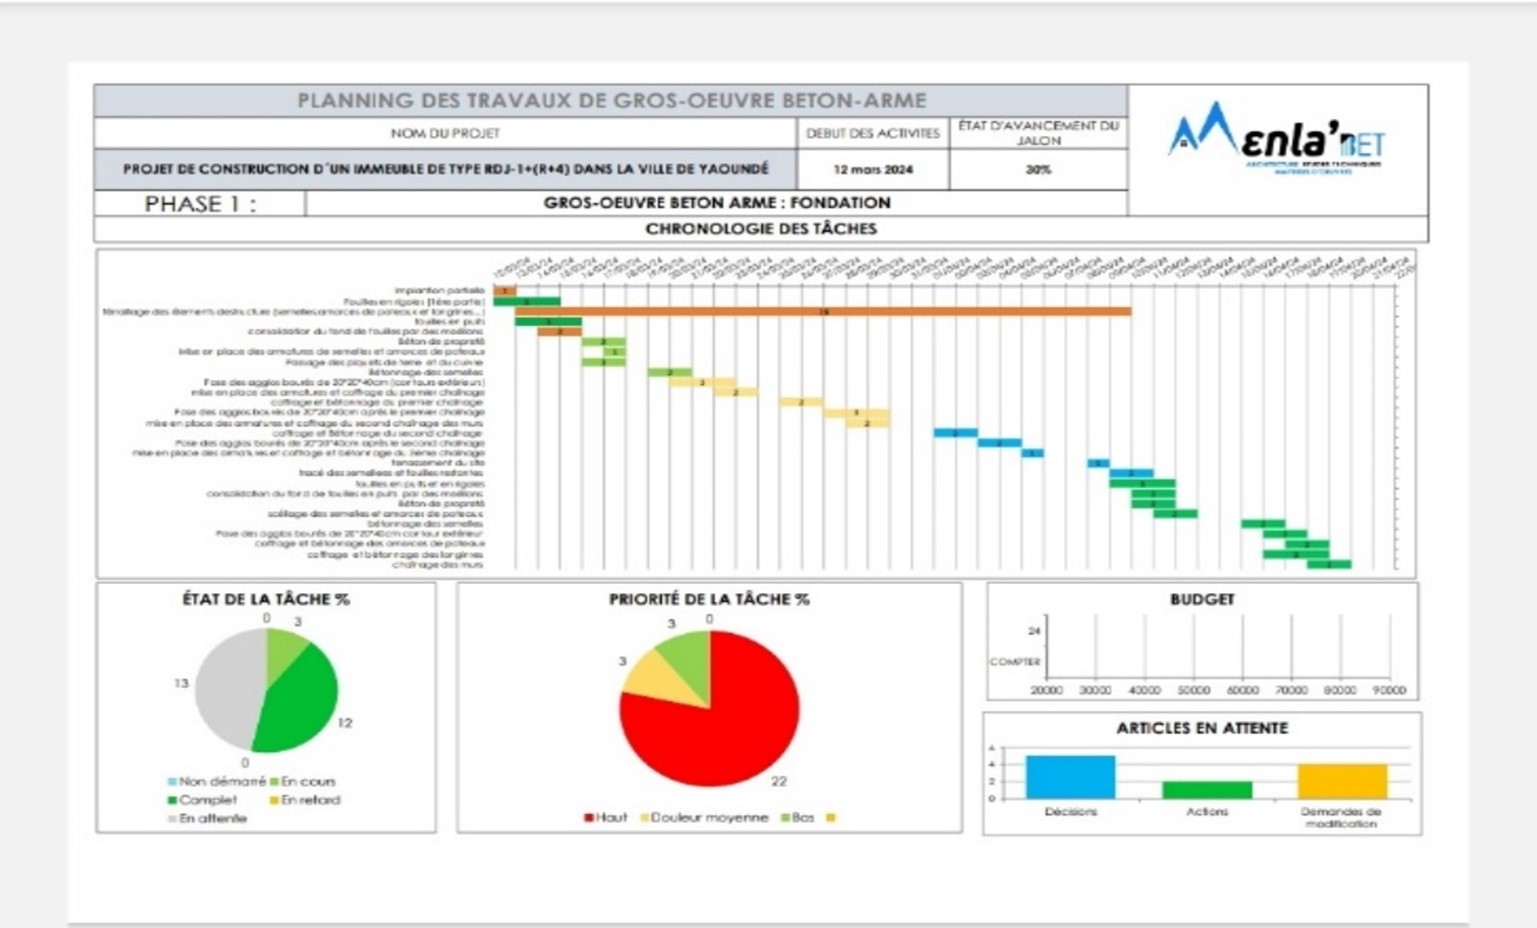This screenshot has width=1537, height=928.
Task: Select the 'Demandes de modification' orange bar
Action: click(x=1342, y=781)
